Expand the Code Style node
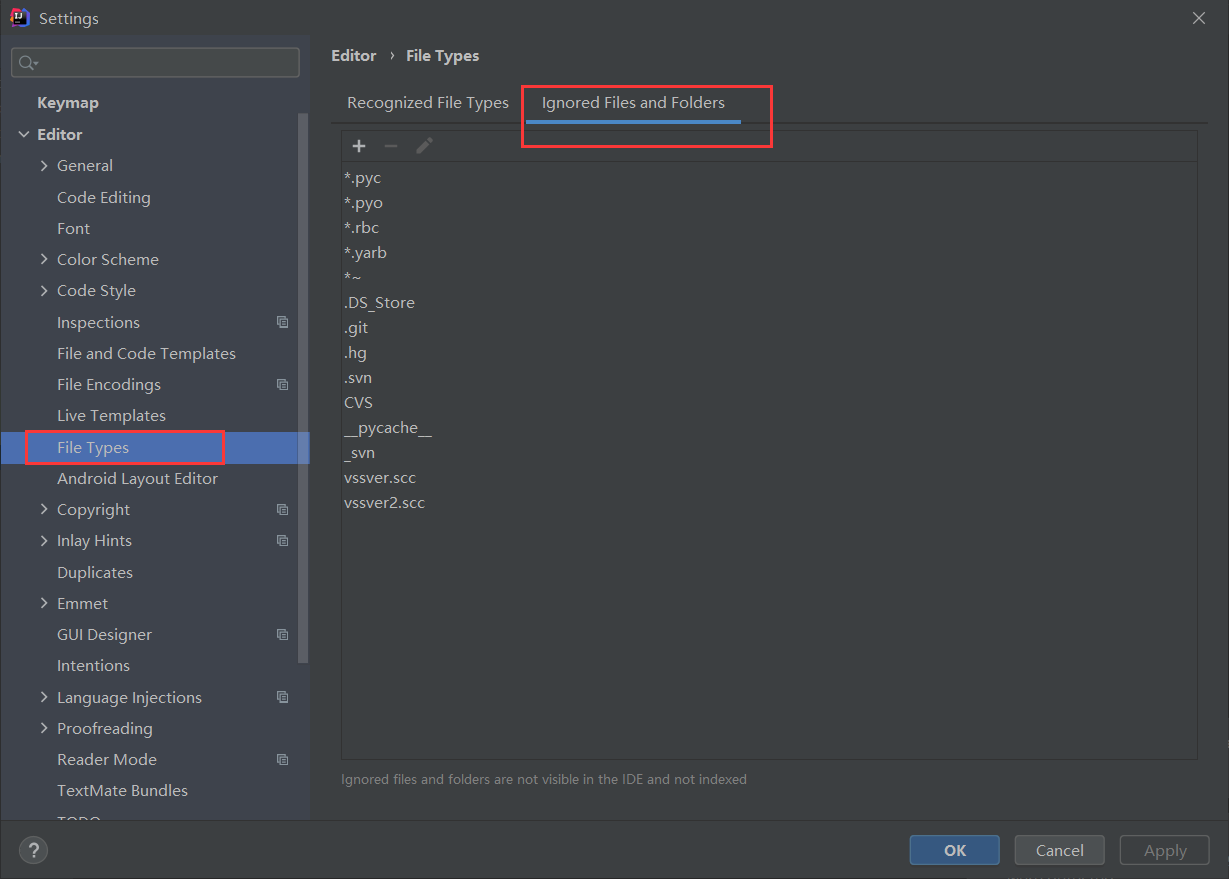This screenshot has width=1229, height=879. tap(44, 291)
